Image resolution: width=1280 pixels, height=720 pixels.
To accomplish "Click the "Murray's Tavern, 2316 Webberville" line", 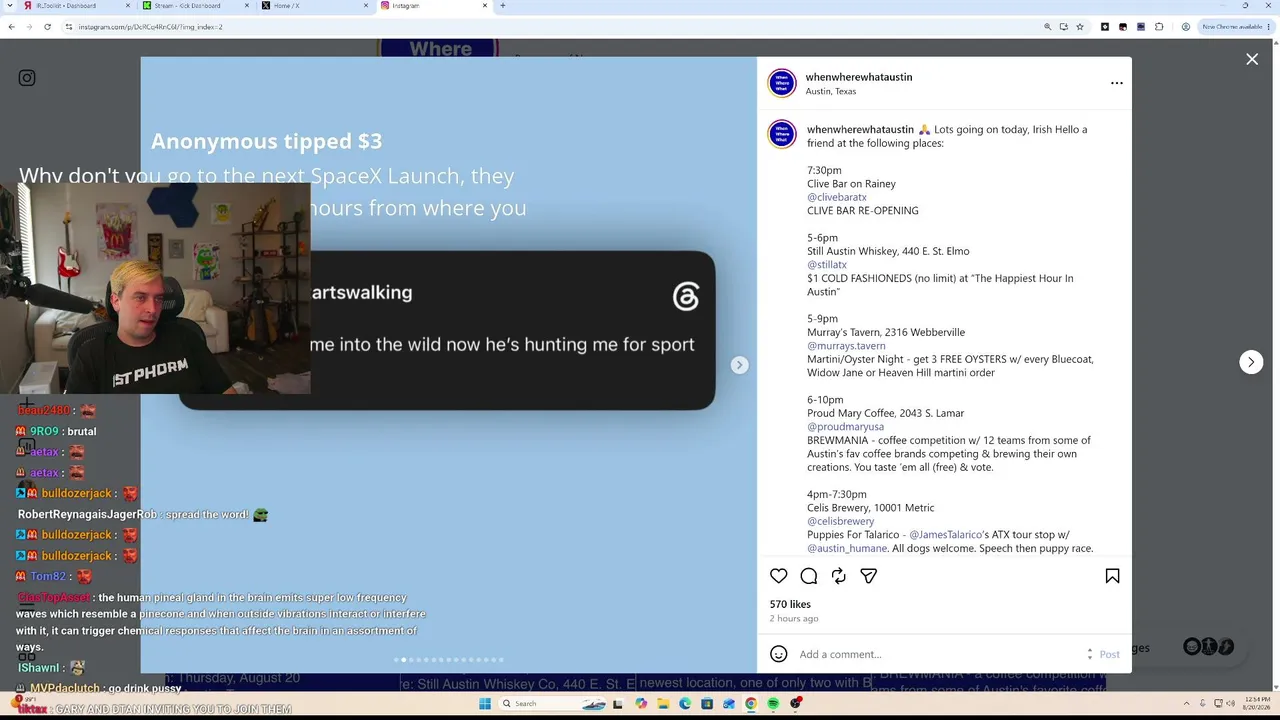I will 886,332.
